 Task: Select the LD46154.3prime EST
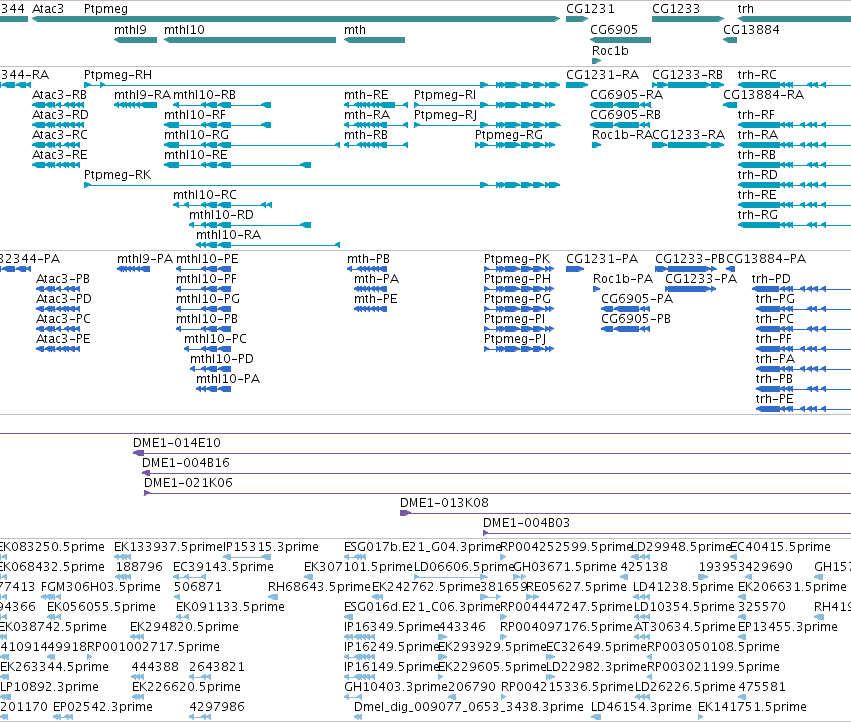click(x=596, y=717)
